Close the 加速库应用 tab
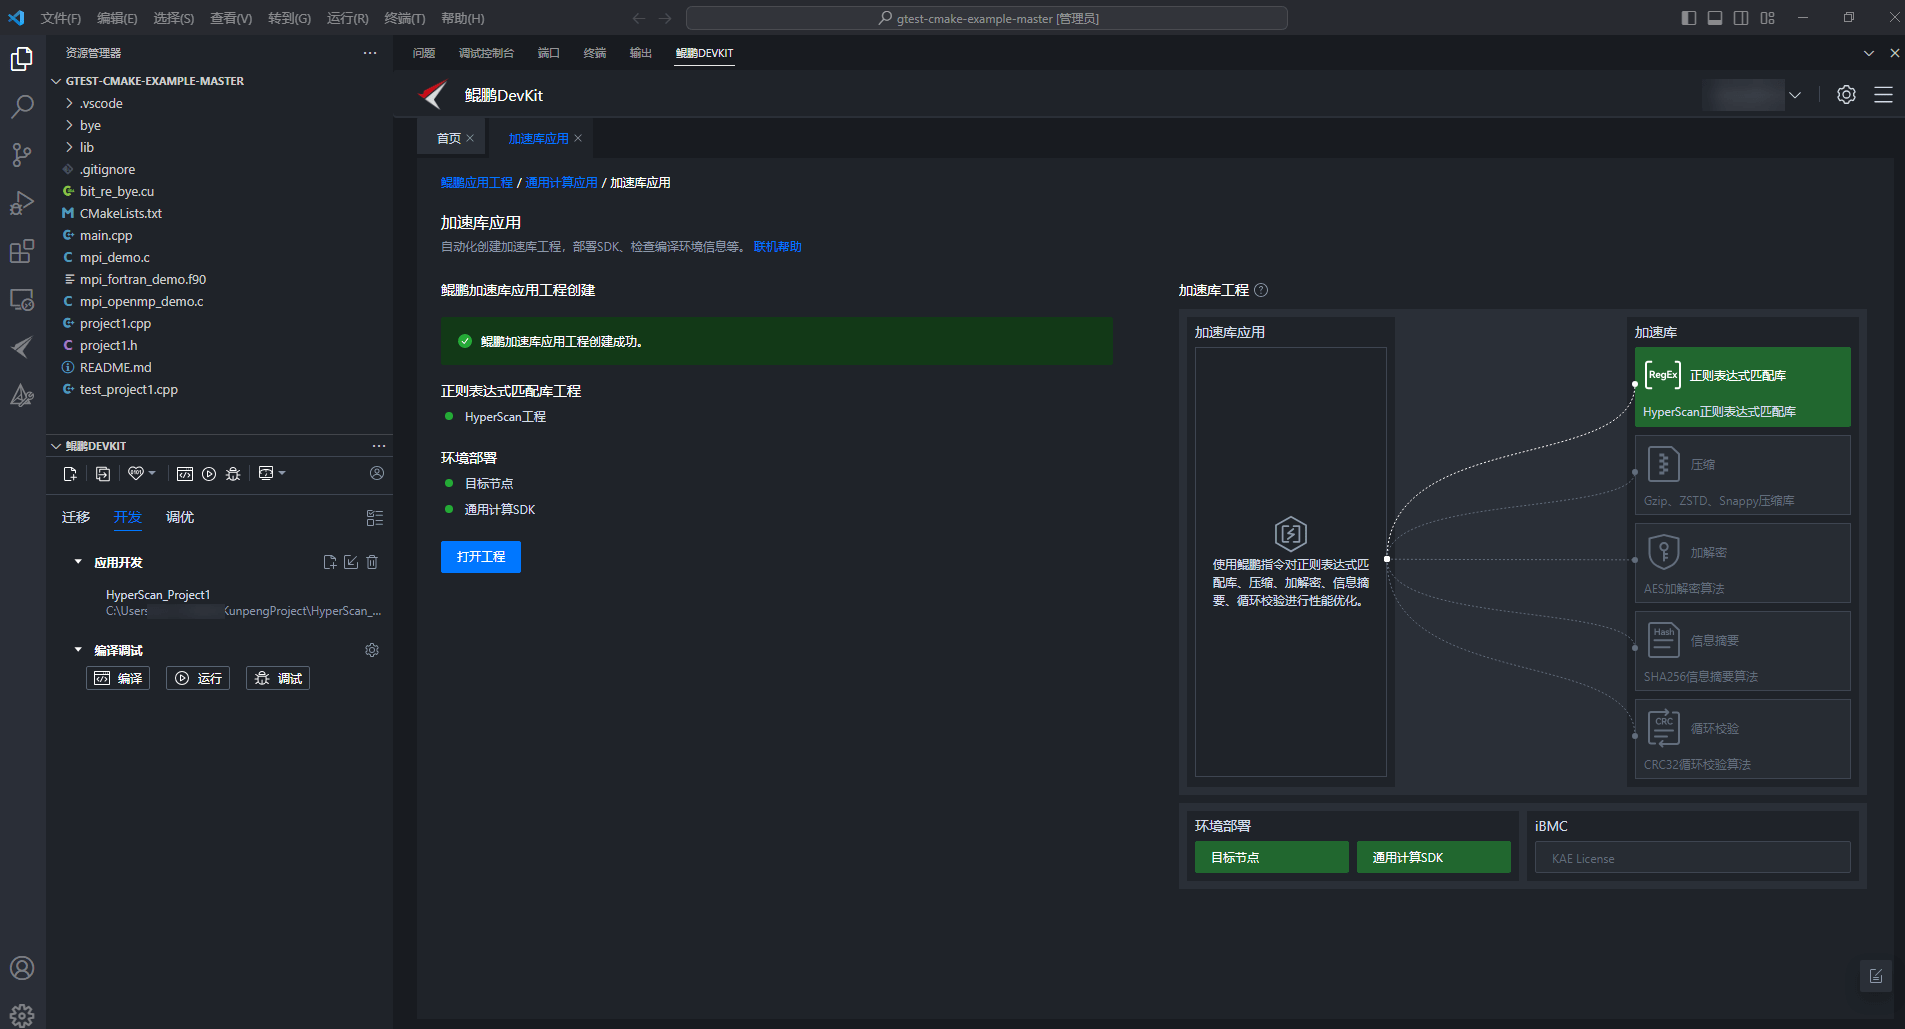Viewport: 1905px width, 1029px height. coord(578,138)
